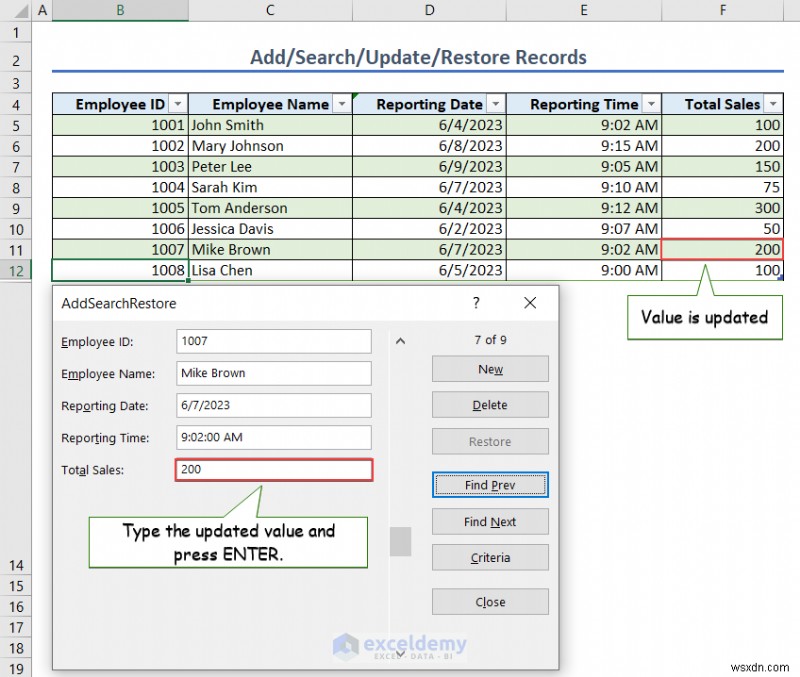
Task: Click cell containing Mary Johnson
Action: pos(270,146)
